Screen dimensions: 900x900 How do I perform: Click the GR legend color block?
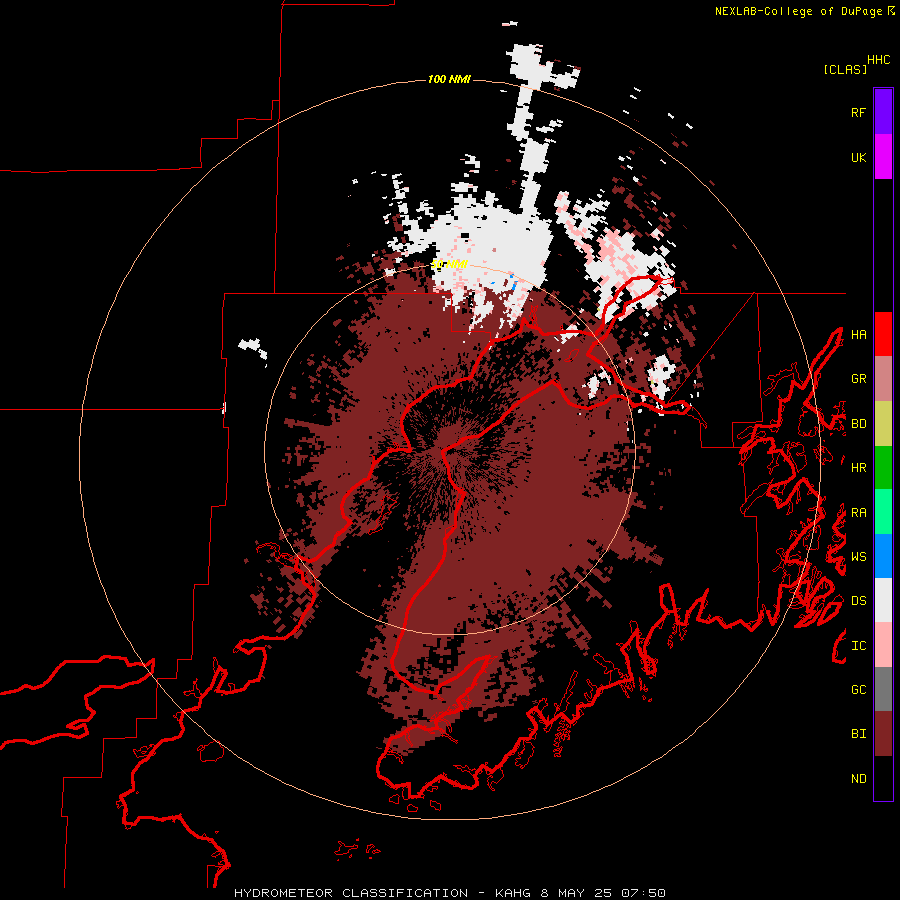tap(883, 379)
